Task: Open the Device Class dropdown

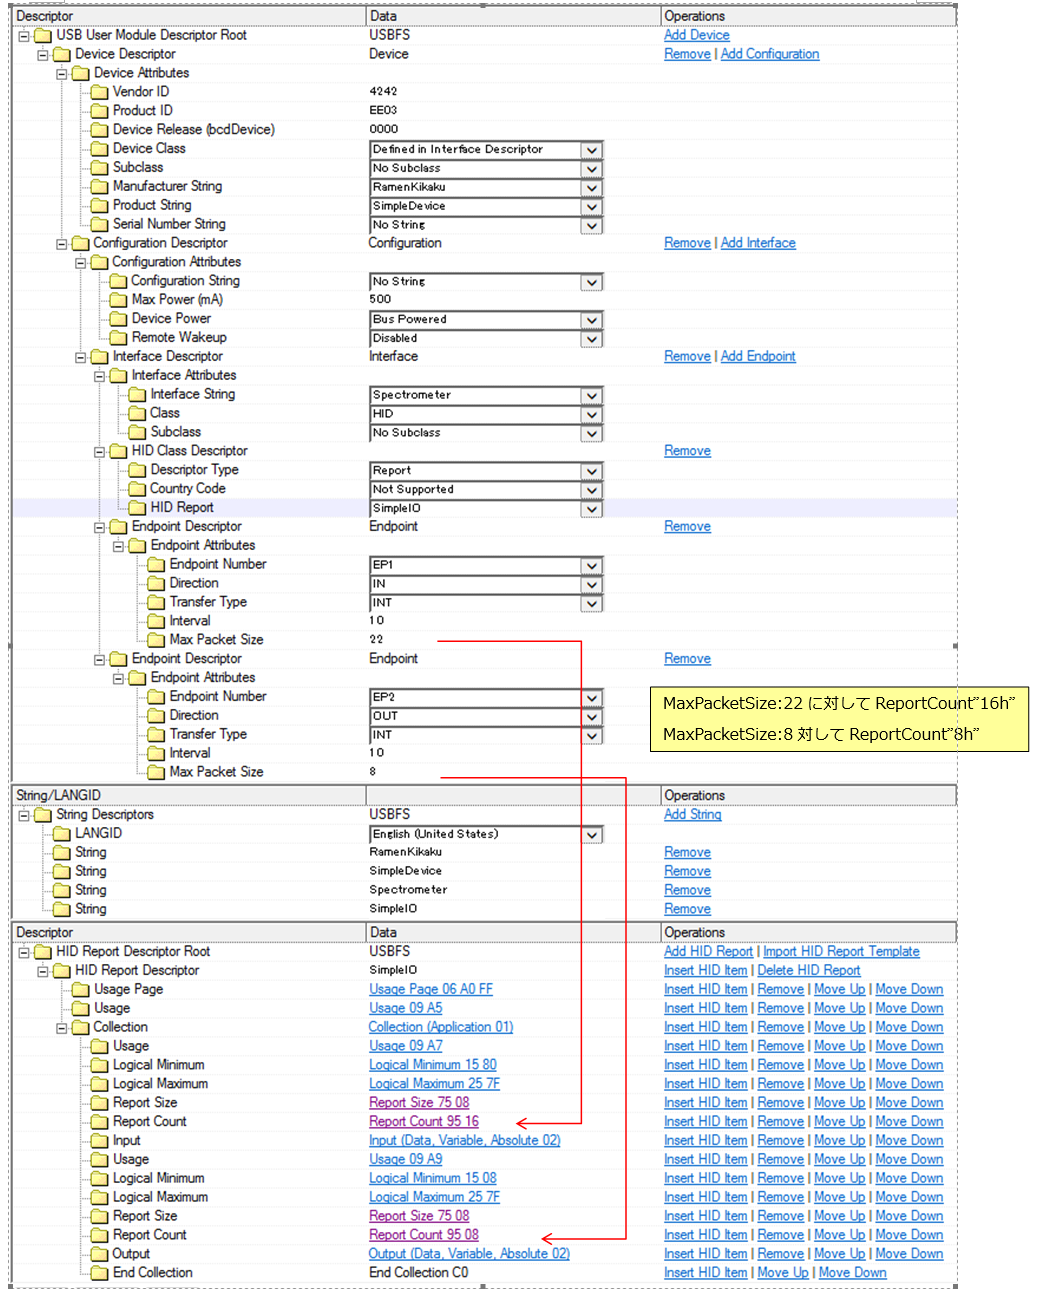Action: 592,150
